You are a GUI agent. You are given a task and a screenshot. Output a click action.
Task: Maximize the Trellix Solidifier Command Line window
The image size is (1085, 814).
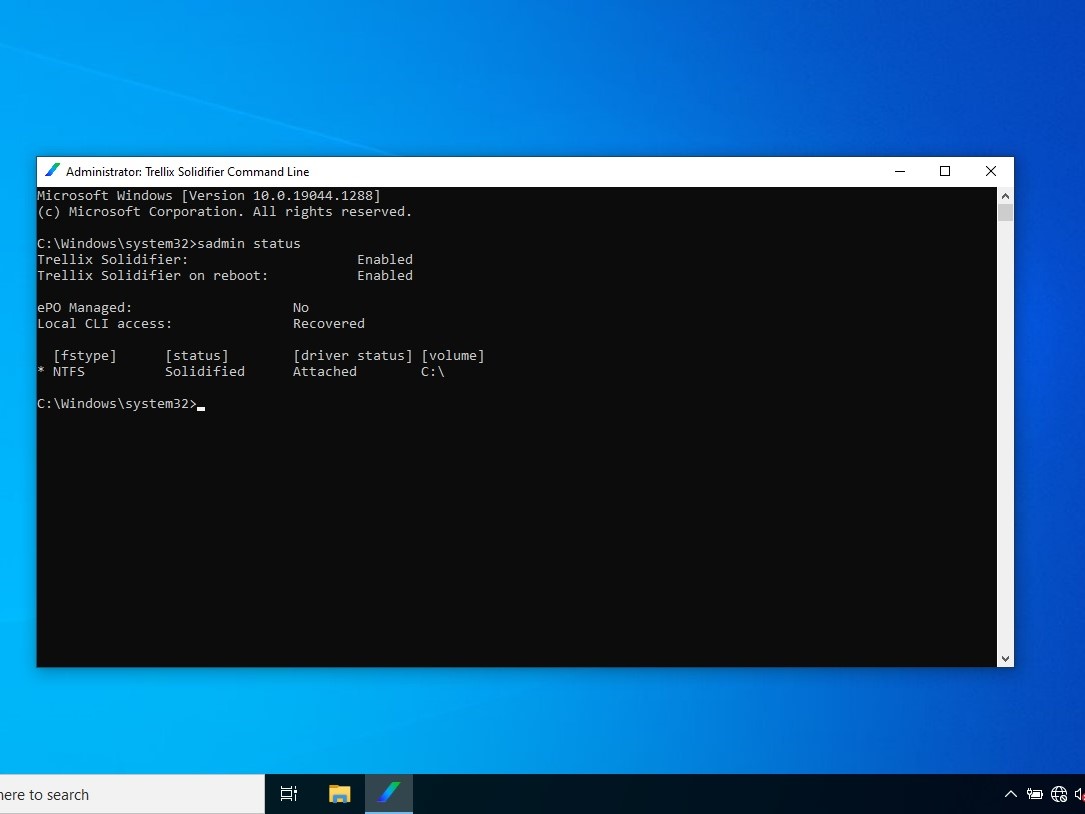[944, 171]
